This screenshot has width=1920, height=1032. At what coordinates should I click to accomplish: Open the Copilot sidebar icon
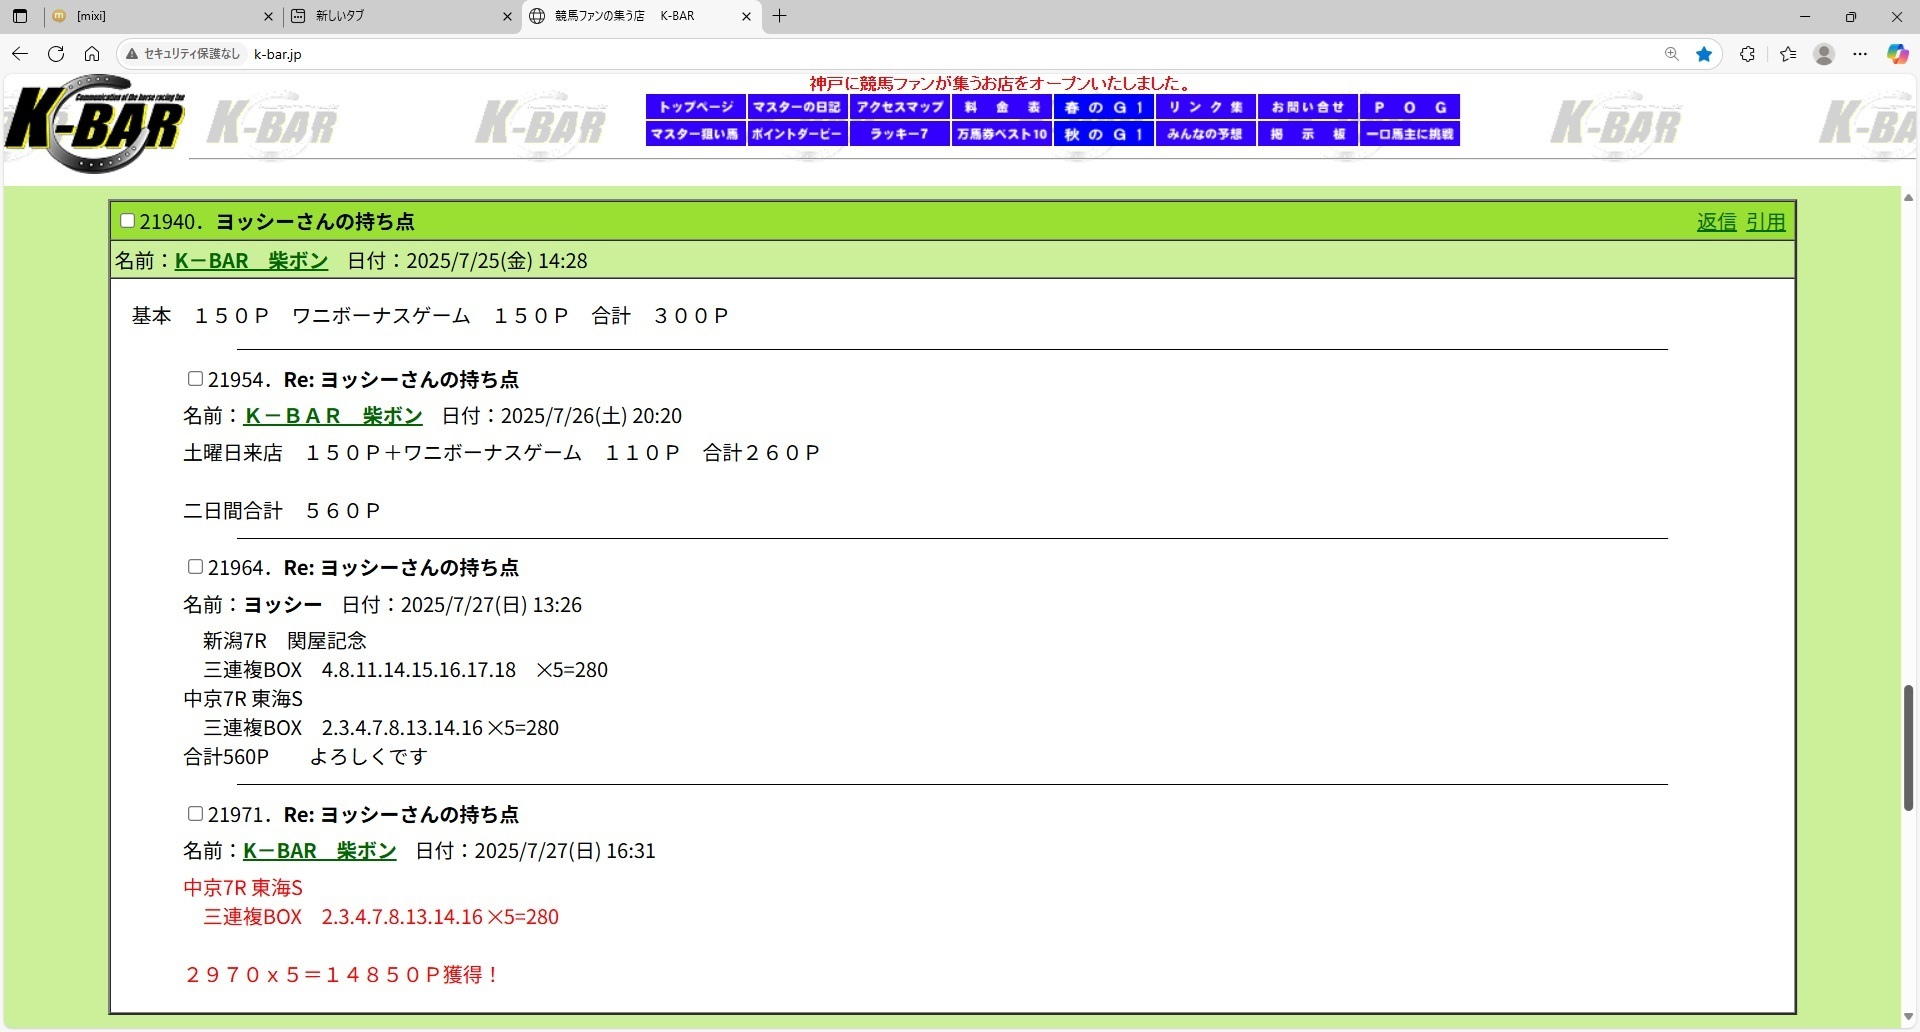point(1897,54)
